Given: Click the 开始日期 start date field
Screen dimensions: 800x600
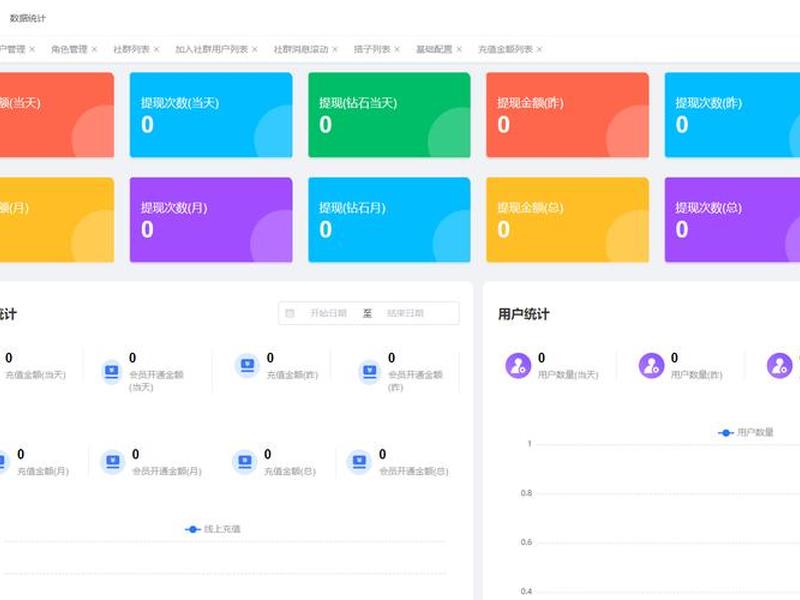Looking at the screenshot, I should point(329,313).
